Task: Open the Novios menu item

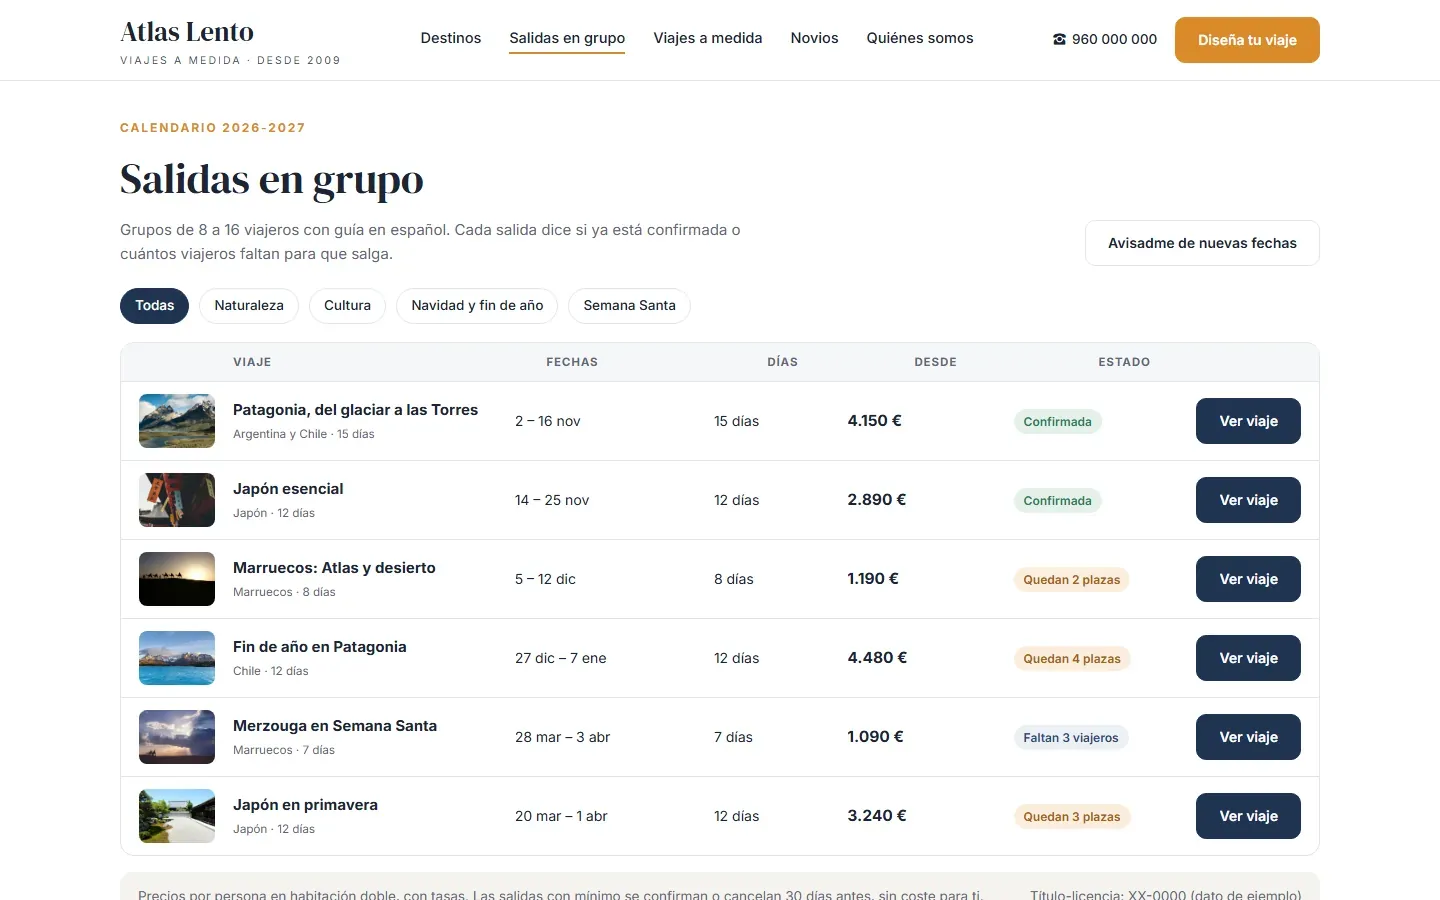Action: pyautogui.click(x=815, y=38)
